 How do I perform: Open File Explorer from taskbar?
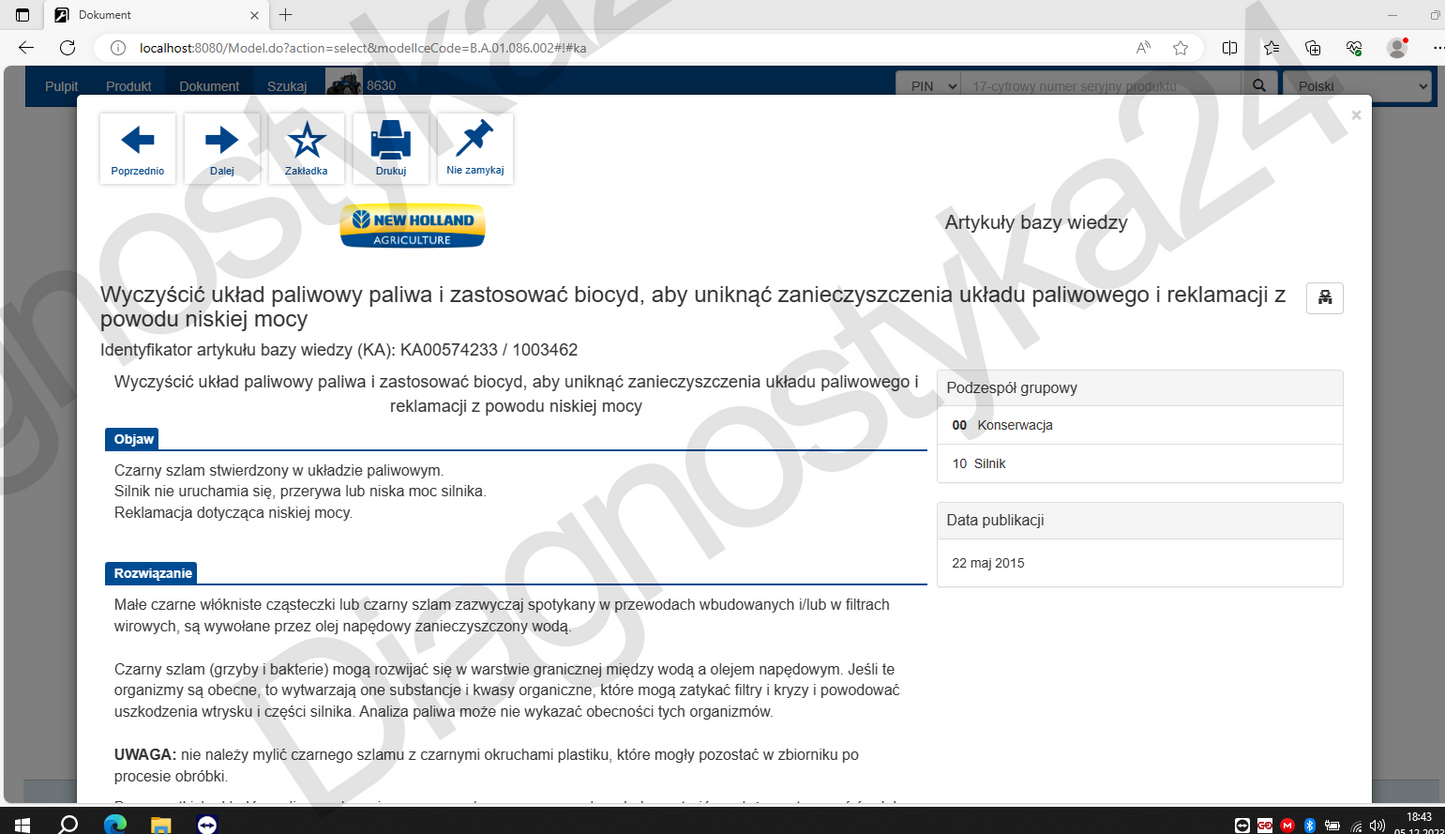pos(161,824)
